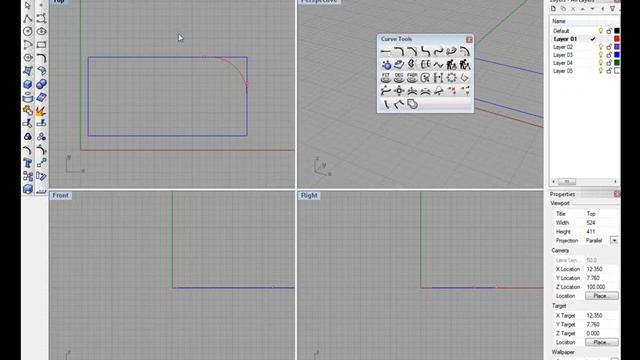
Task: Select the blue Box solid tool
Action: pyautogui.click(x=28, y=84)
